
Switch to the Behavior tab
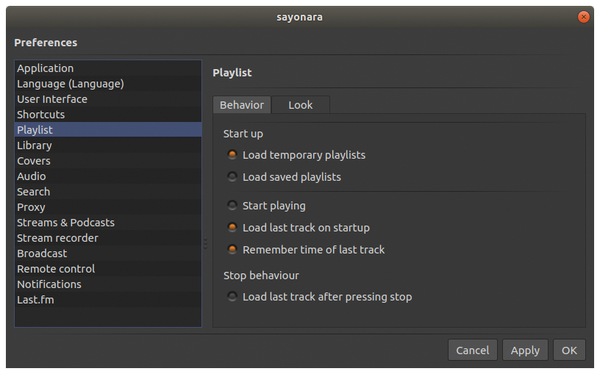point(242,105)
